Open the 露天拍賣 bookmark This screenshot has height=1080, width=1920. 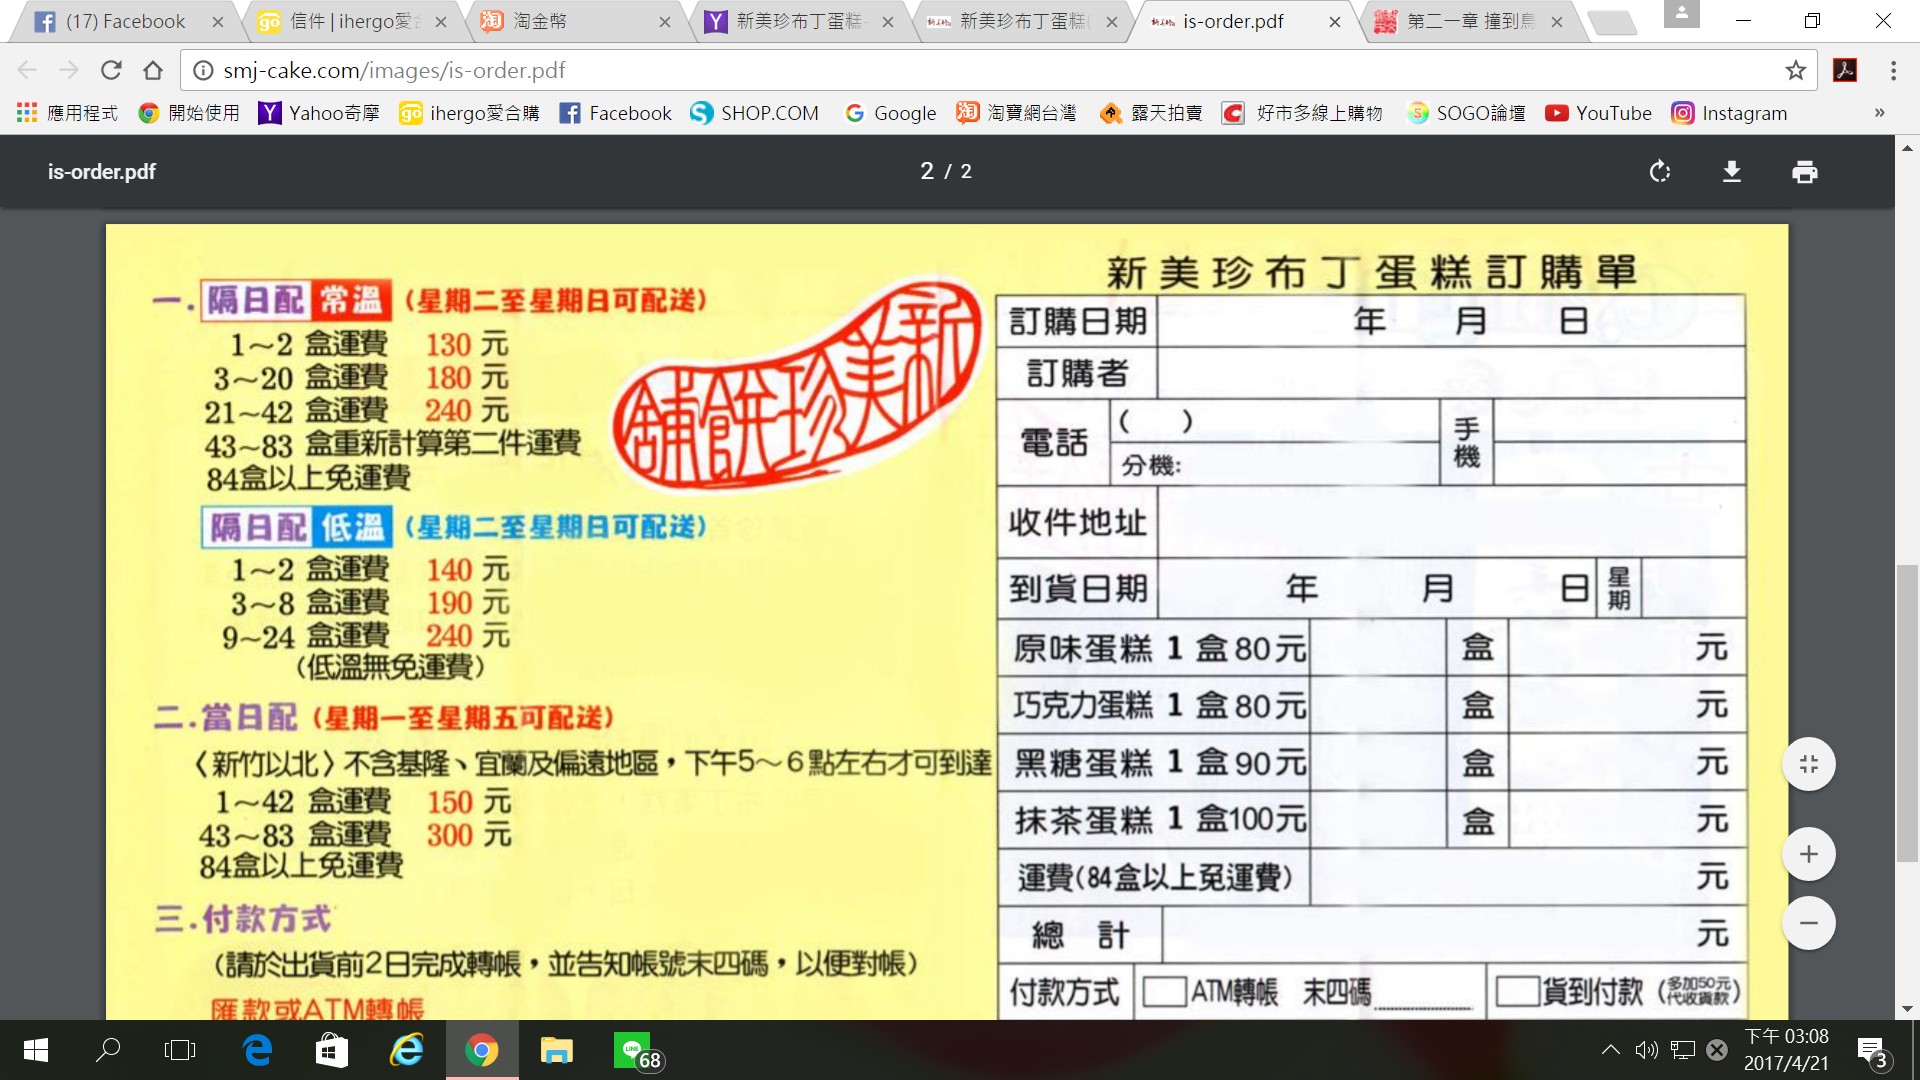(x=1151, y=113)
